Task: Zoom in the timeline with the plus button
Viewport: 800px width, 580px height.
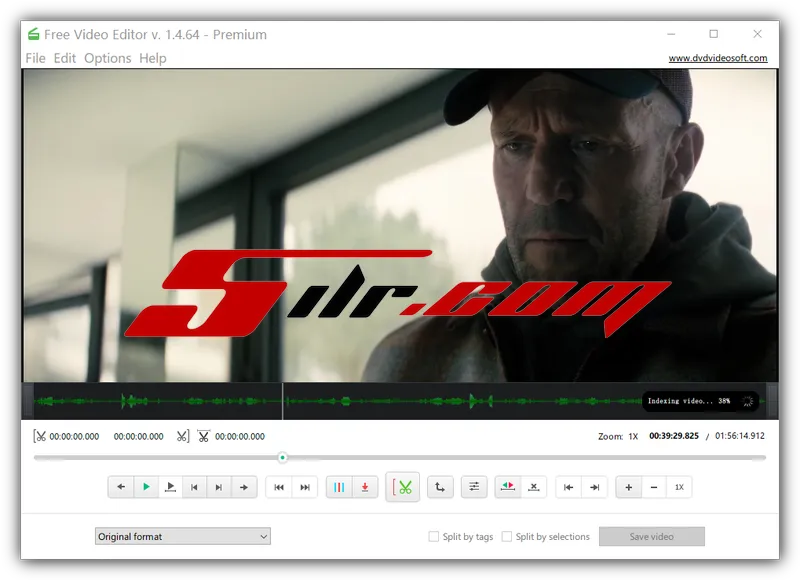Action: click(629, 487)
